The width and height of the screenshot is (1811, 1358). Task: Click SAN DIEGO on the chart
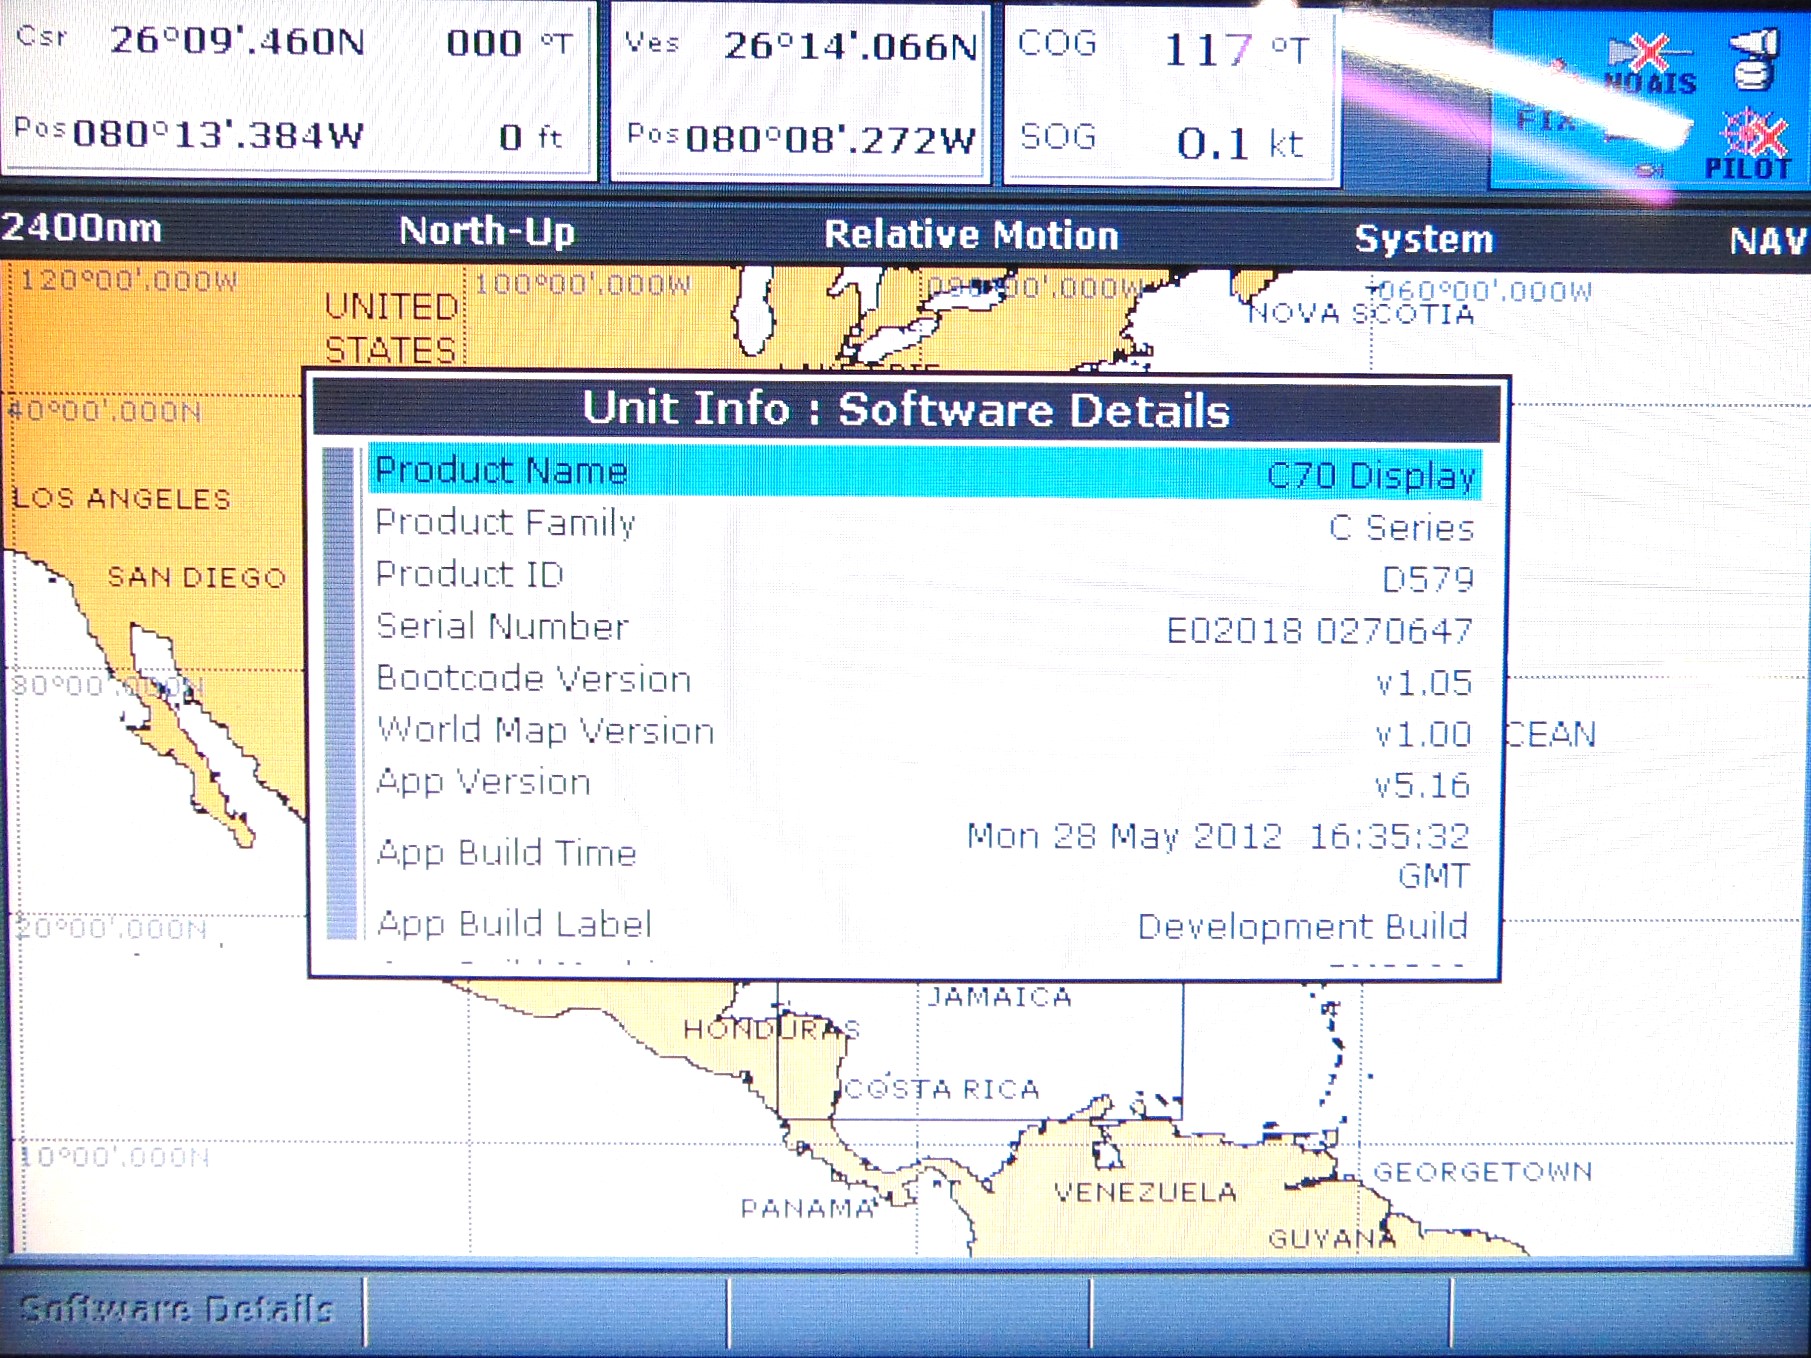(x=197, y=577)
